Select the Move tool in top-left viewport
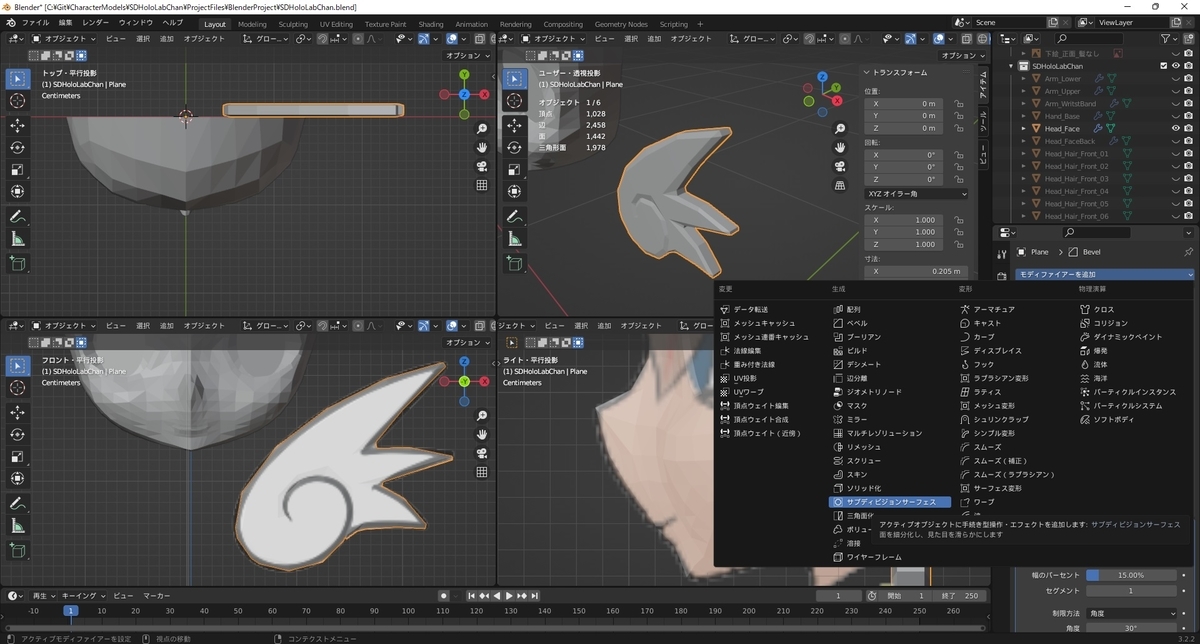 click(18, 125)
